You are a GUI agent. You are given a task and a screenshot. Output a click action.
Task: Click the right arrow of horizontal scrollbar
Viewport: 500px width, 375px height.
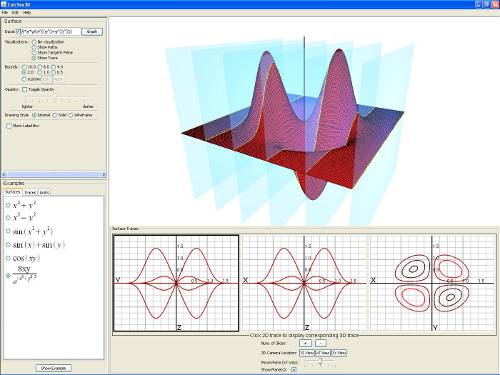coord(103,174)
